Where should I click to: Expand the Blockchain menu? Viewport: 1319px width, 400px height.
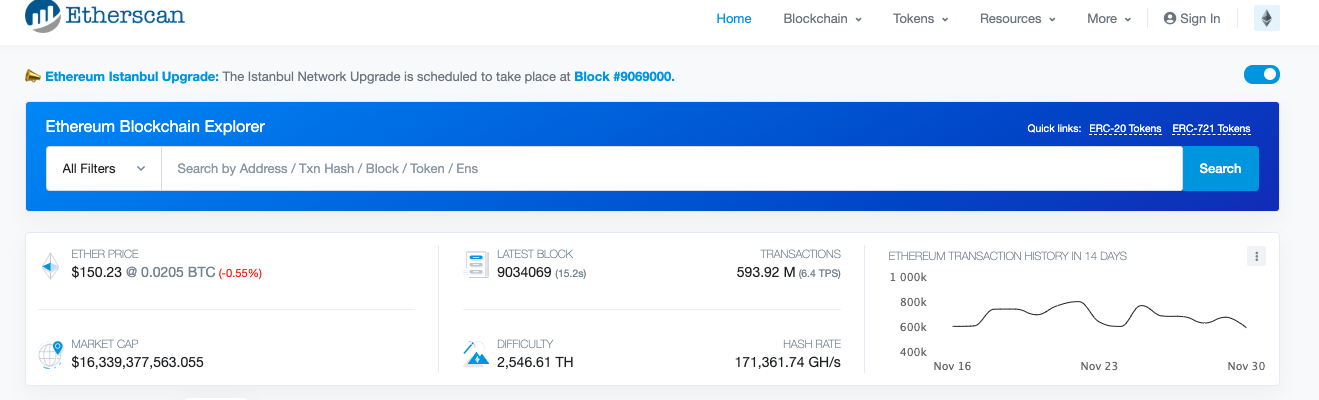pyautogui.click(x=822, y=19)
